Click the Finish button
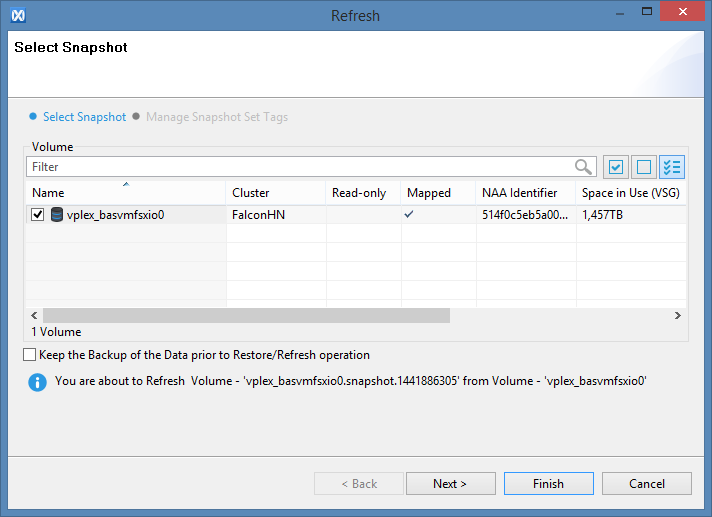 [x=548, y=484]
